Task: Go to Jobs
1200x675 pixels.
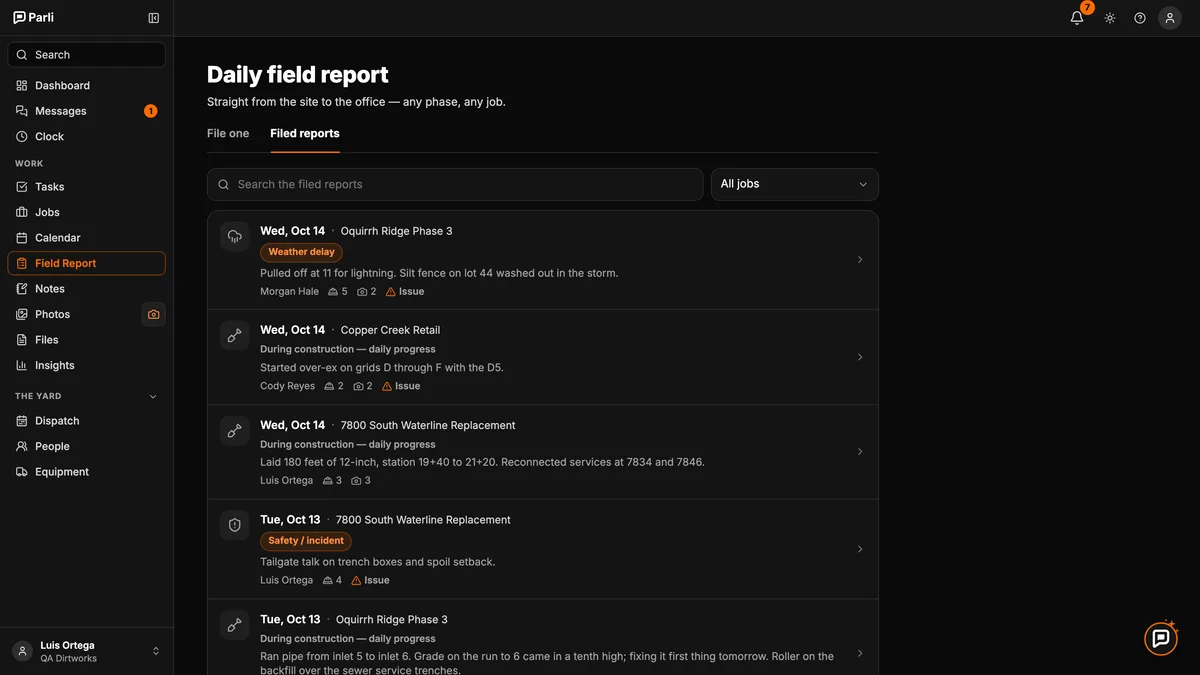Action: click(86, 212)
